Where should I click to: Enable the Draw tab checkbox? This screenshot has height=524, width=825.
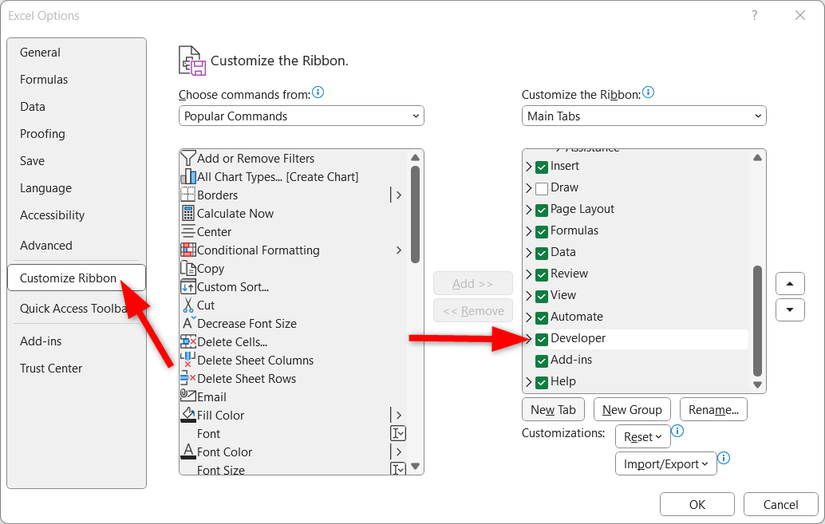[541, 188]
